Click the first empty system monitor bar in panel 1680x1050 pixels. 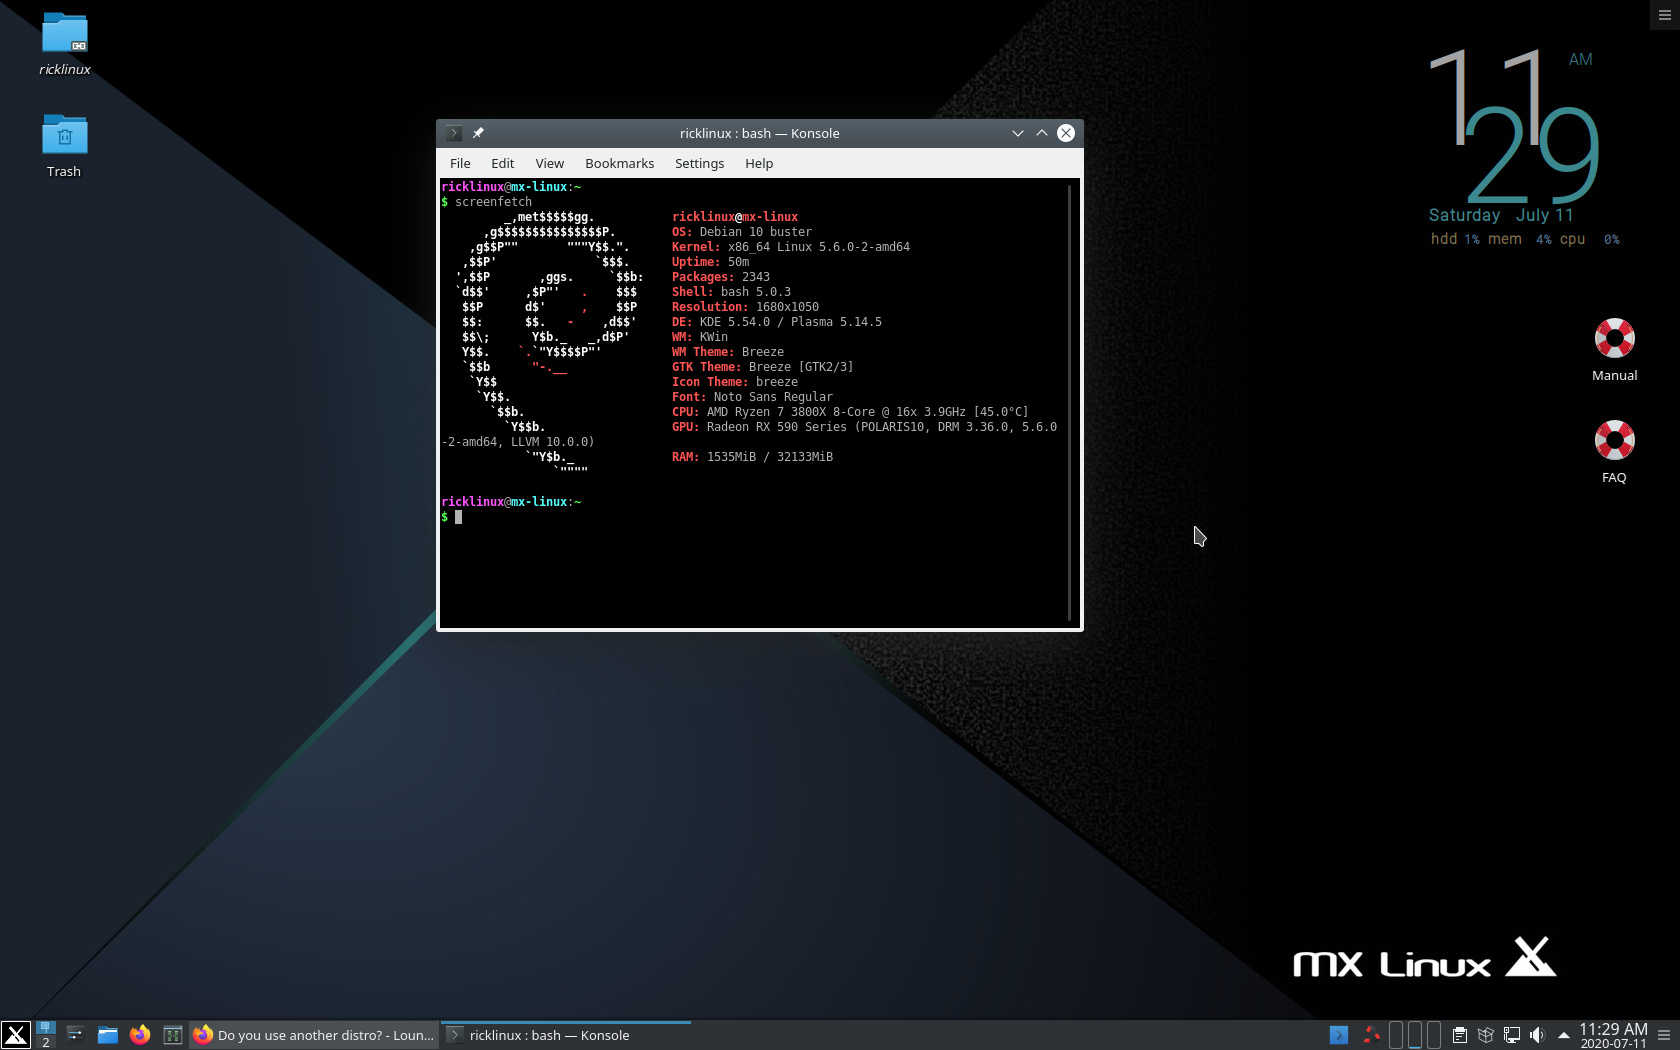(x=1396, y=1035)
